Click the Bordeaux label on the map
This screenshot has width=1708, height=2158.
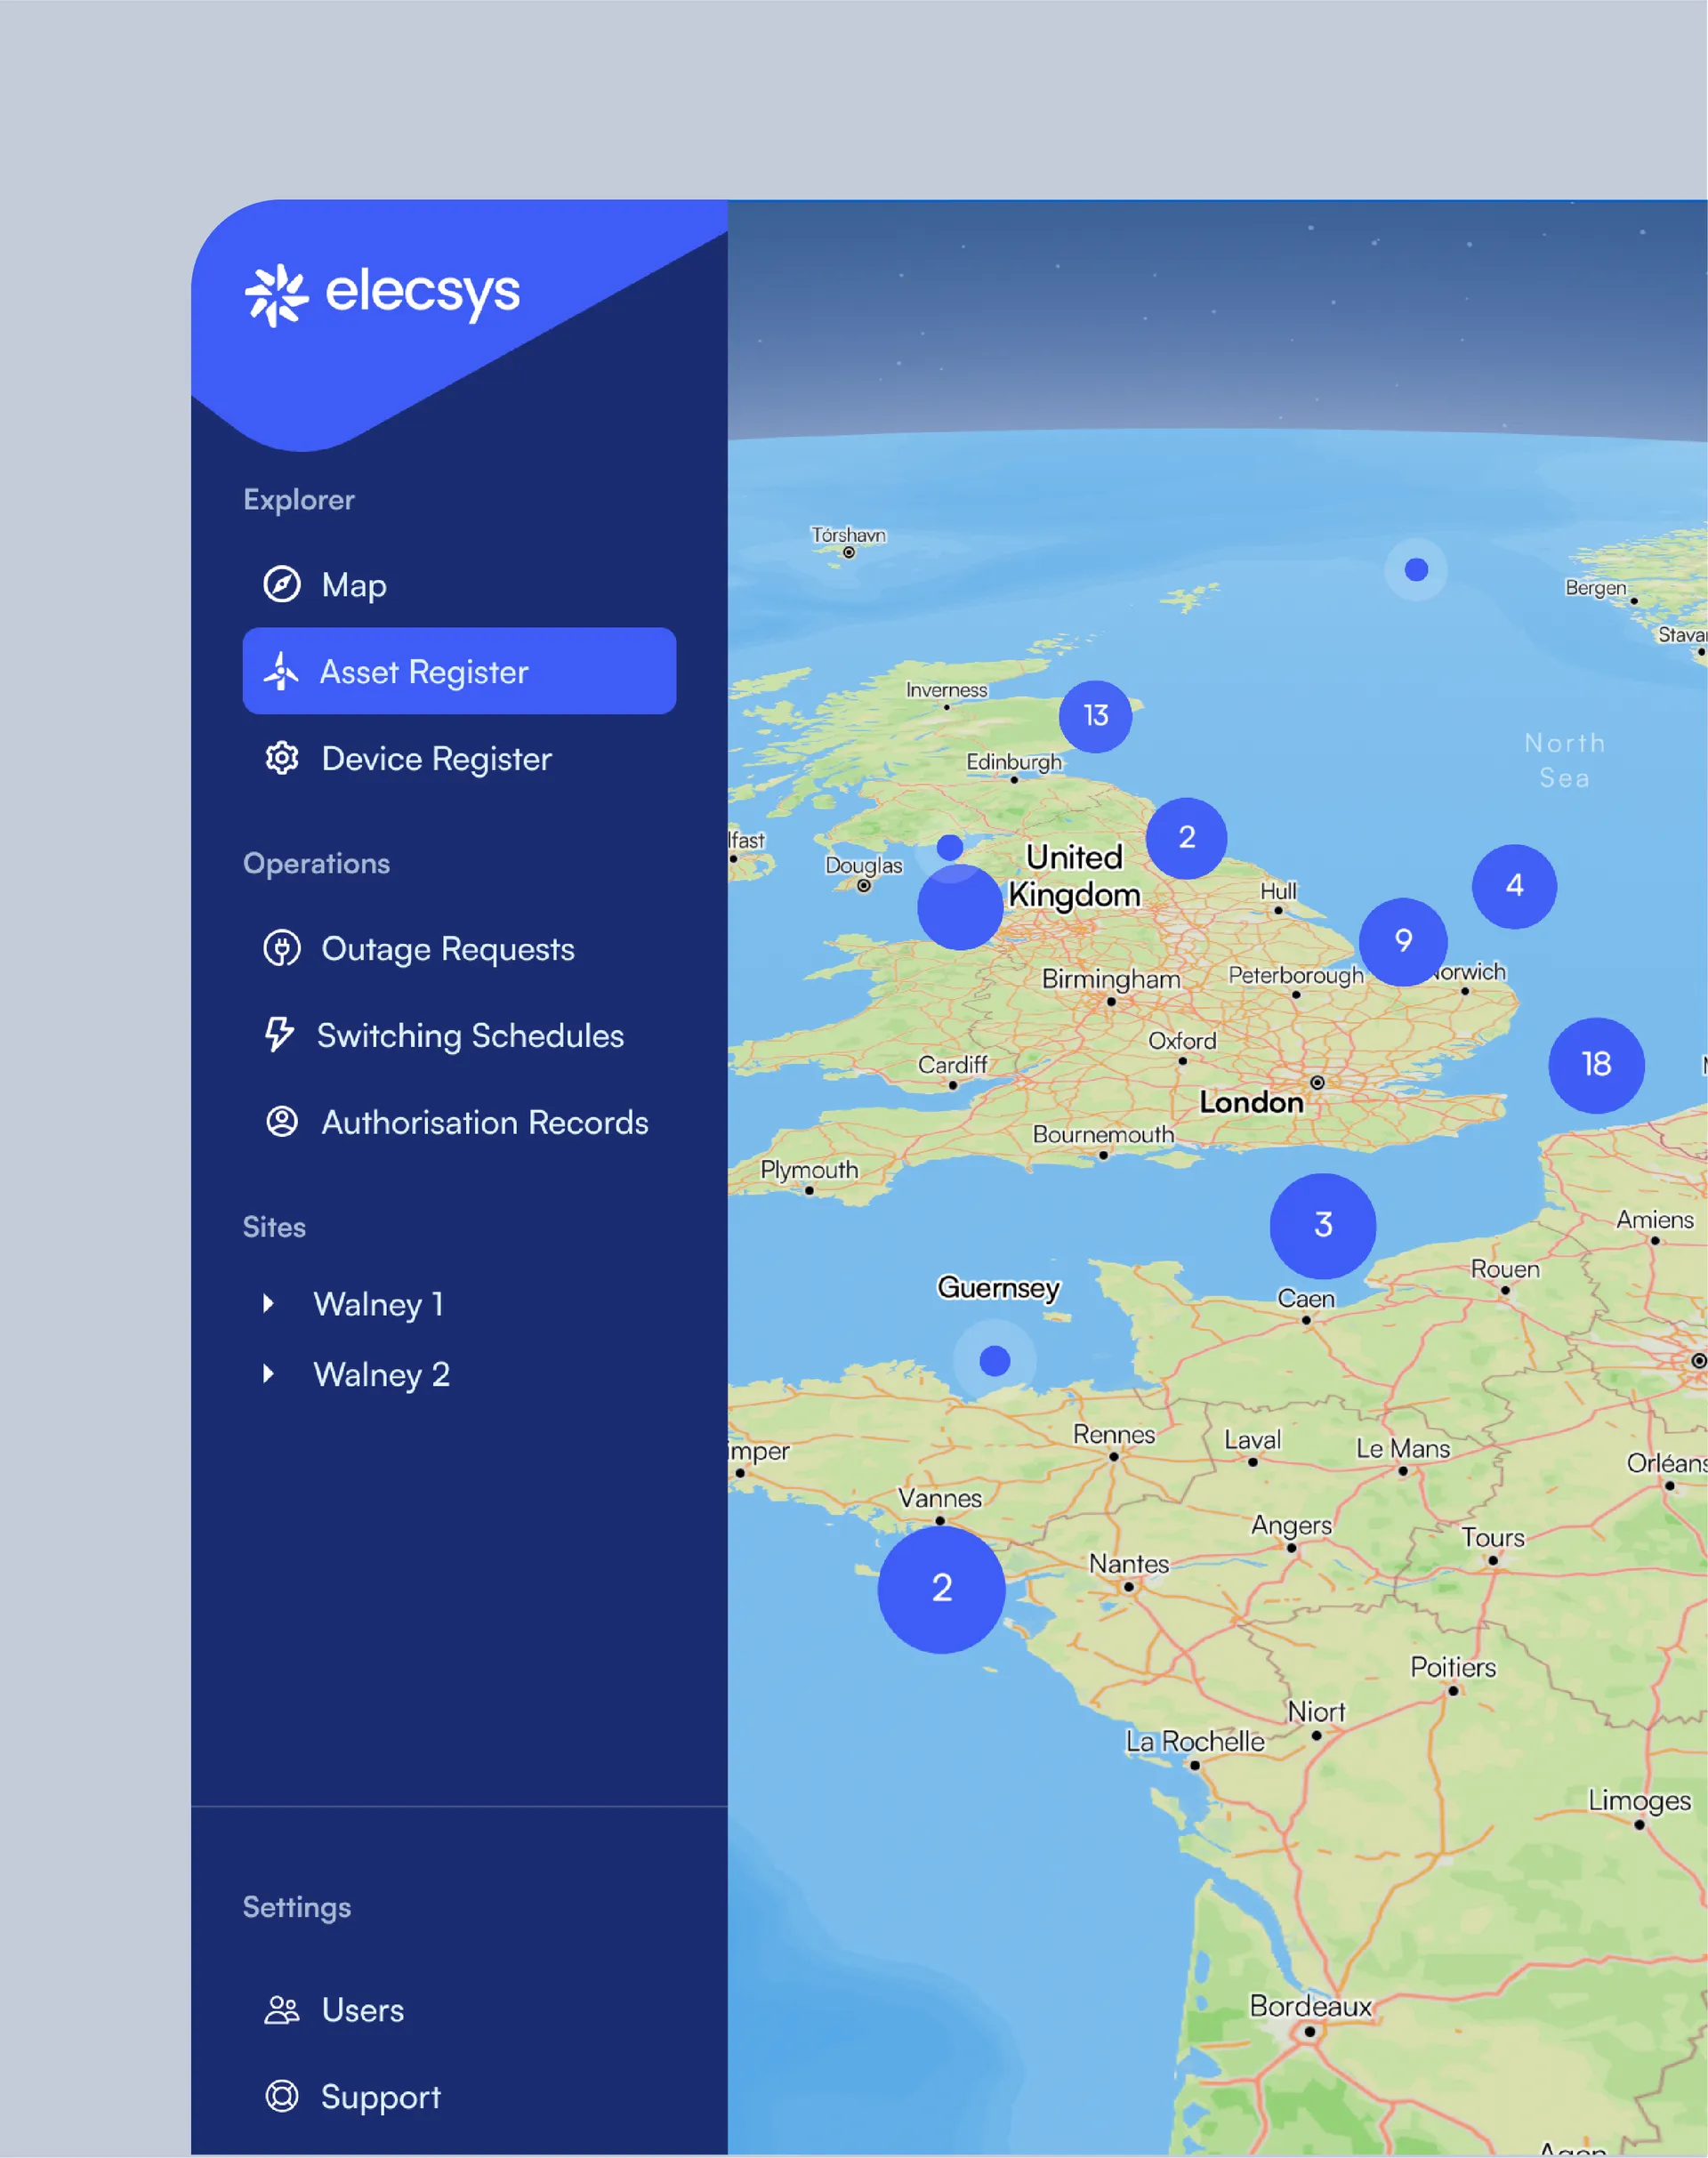pyautogui.click(x=1311, y=2006)
